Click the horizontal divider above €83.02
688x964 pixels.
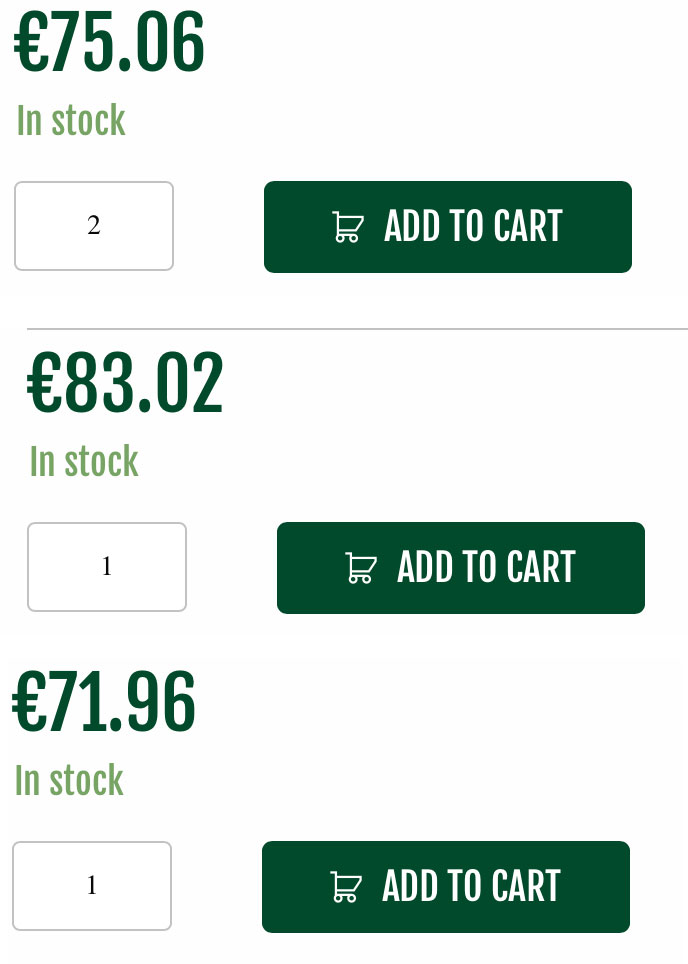point(357,329)
